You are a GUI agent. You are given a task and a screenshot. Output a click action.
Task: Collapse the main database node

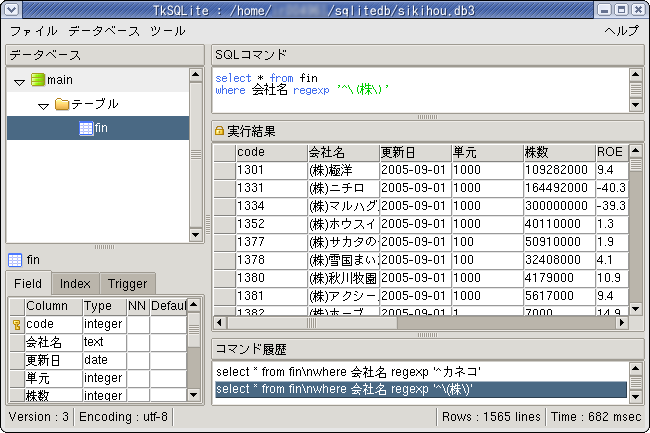(20, 80)
